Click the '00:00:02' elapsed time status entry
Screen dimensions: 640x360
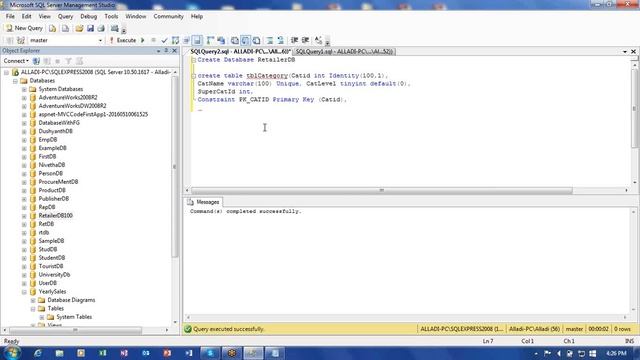tap(598, 329)
